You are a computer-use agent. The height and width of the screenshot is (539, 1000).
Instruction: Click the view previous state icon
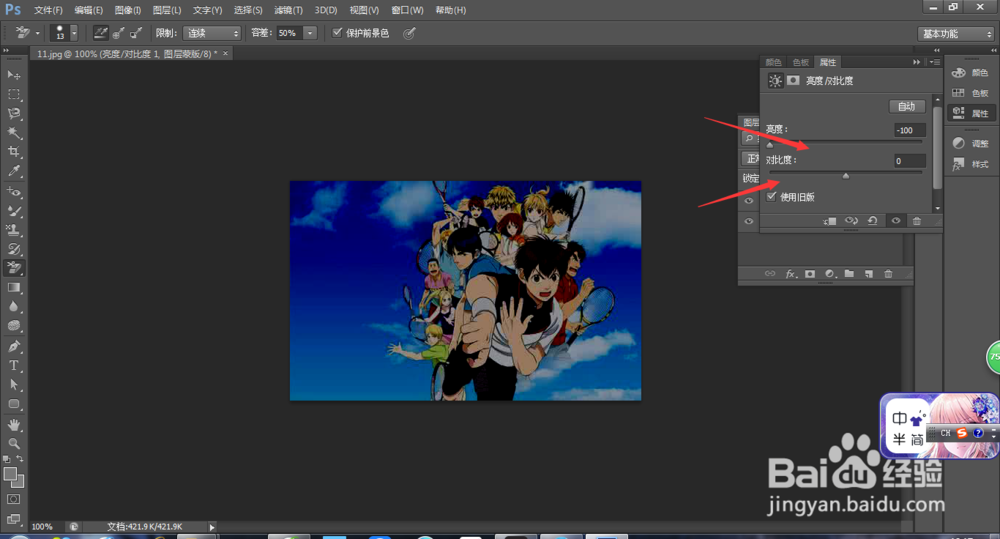(851, 221)
